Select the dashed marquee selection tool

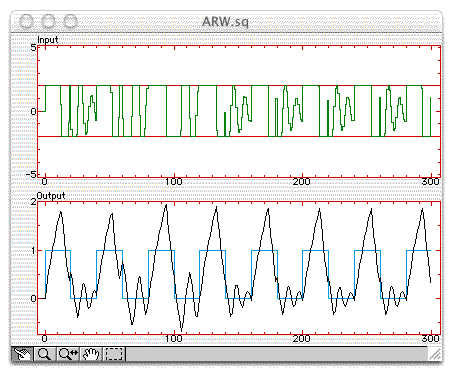pyautogui.click(x=114, y=354)
